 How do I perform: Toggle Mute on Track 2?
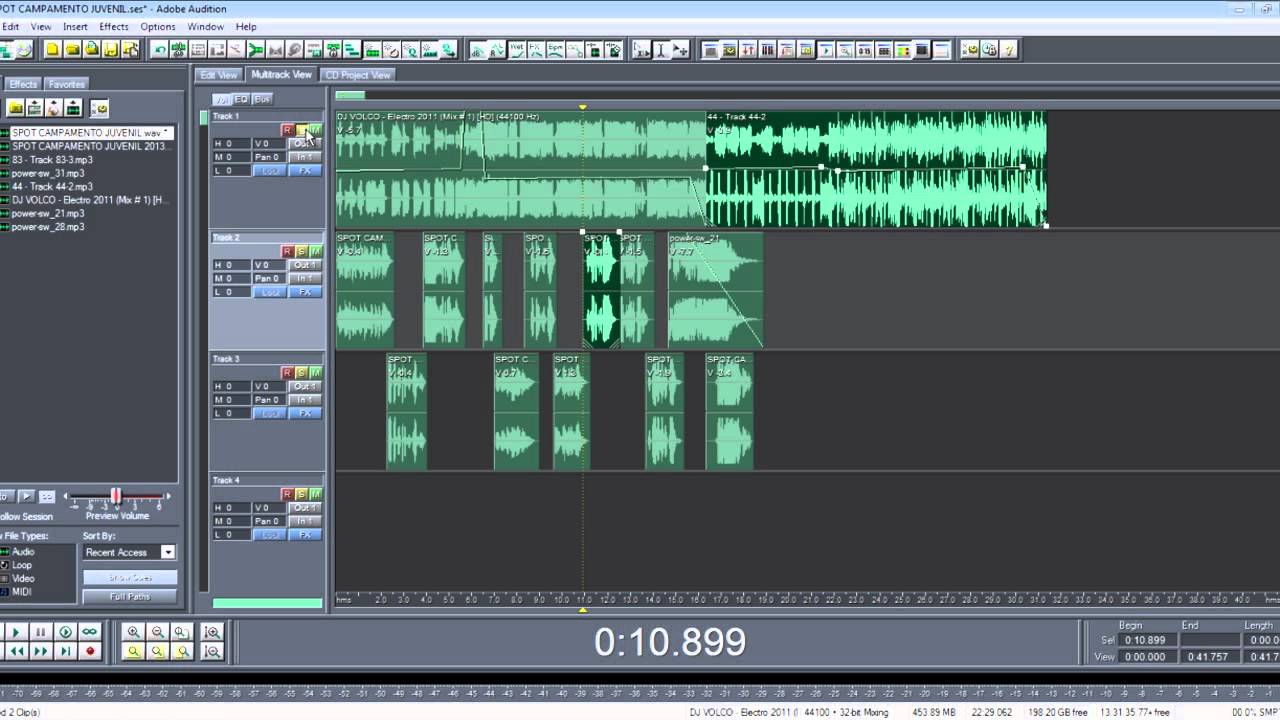click(316, 251)
